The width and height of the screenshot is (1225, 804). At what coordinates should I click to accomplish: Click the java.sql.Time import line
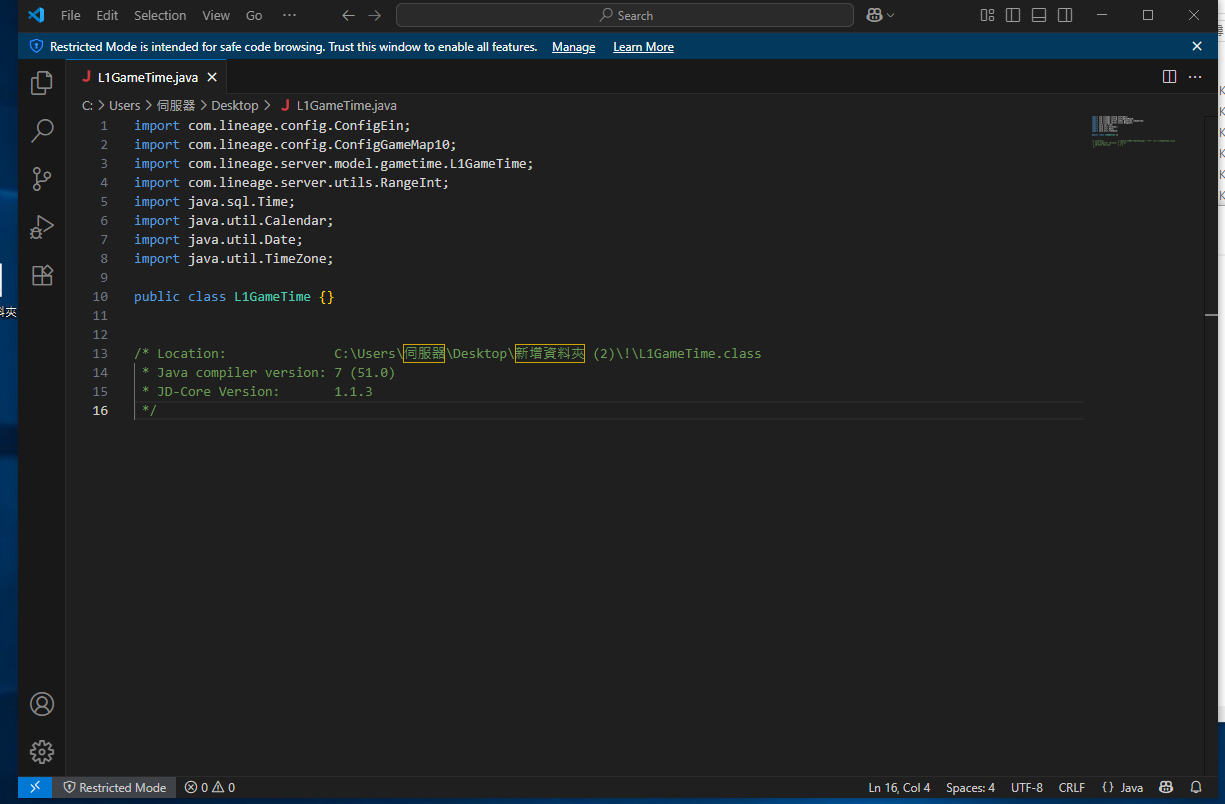[x=215, y=202]
